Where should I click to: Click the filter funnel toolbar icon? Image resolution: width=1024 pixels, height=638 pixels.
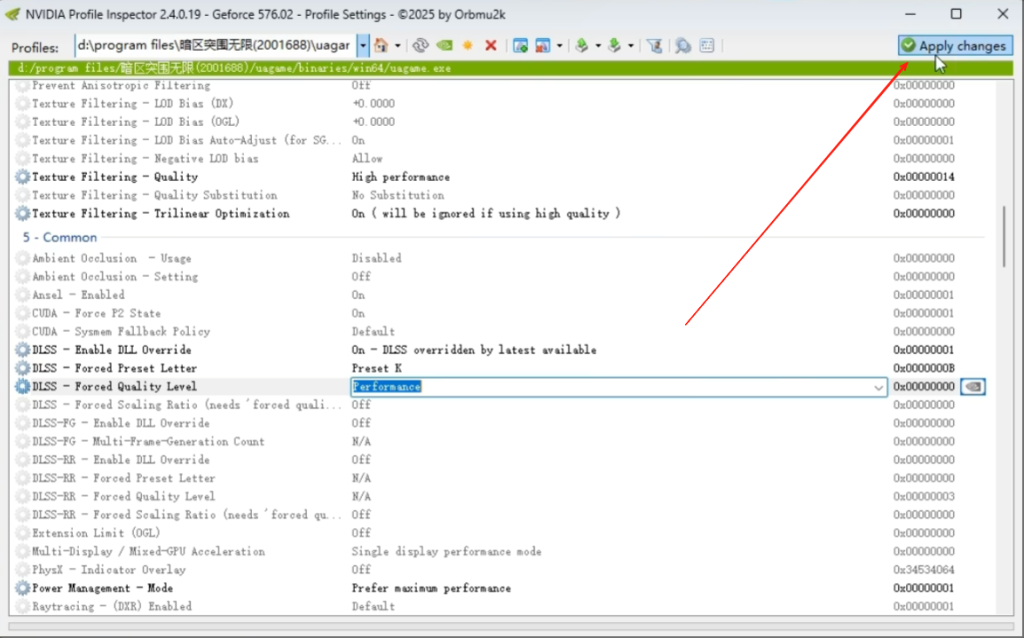coord(654,46)
